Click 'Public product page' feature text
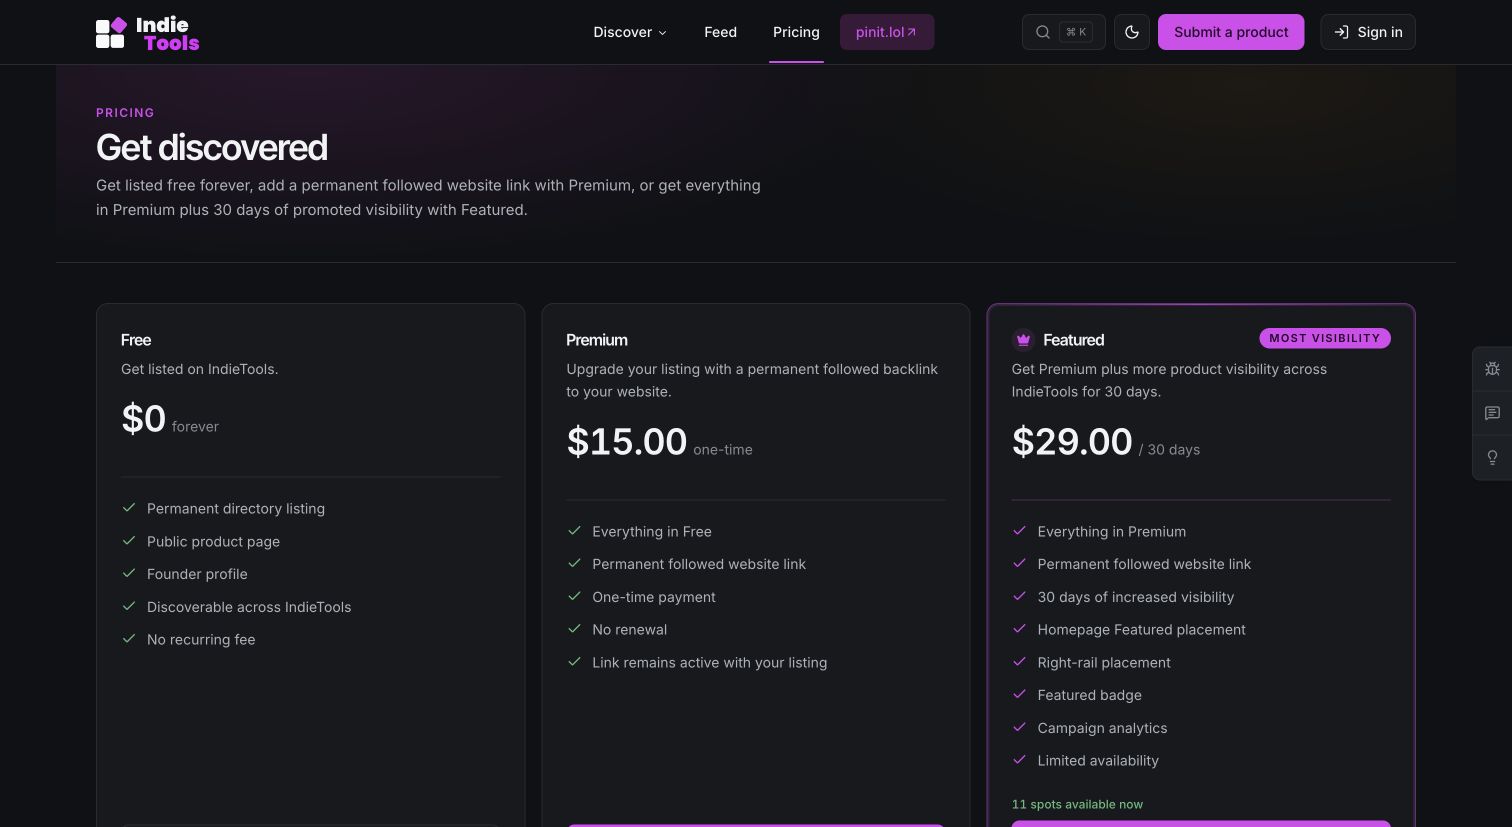This screenshot has width=1512, height=827. (x=213, y=542)
